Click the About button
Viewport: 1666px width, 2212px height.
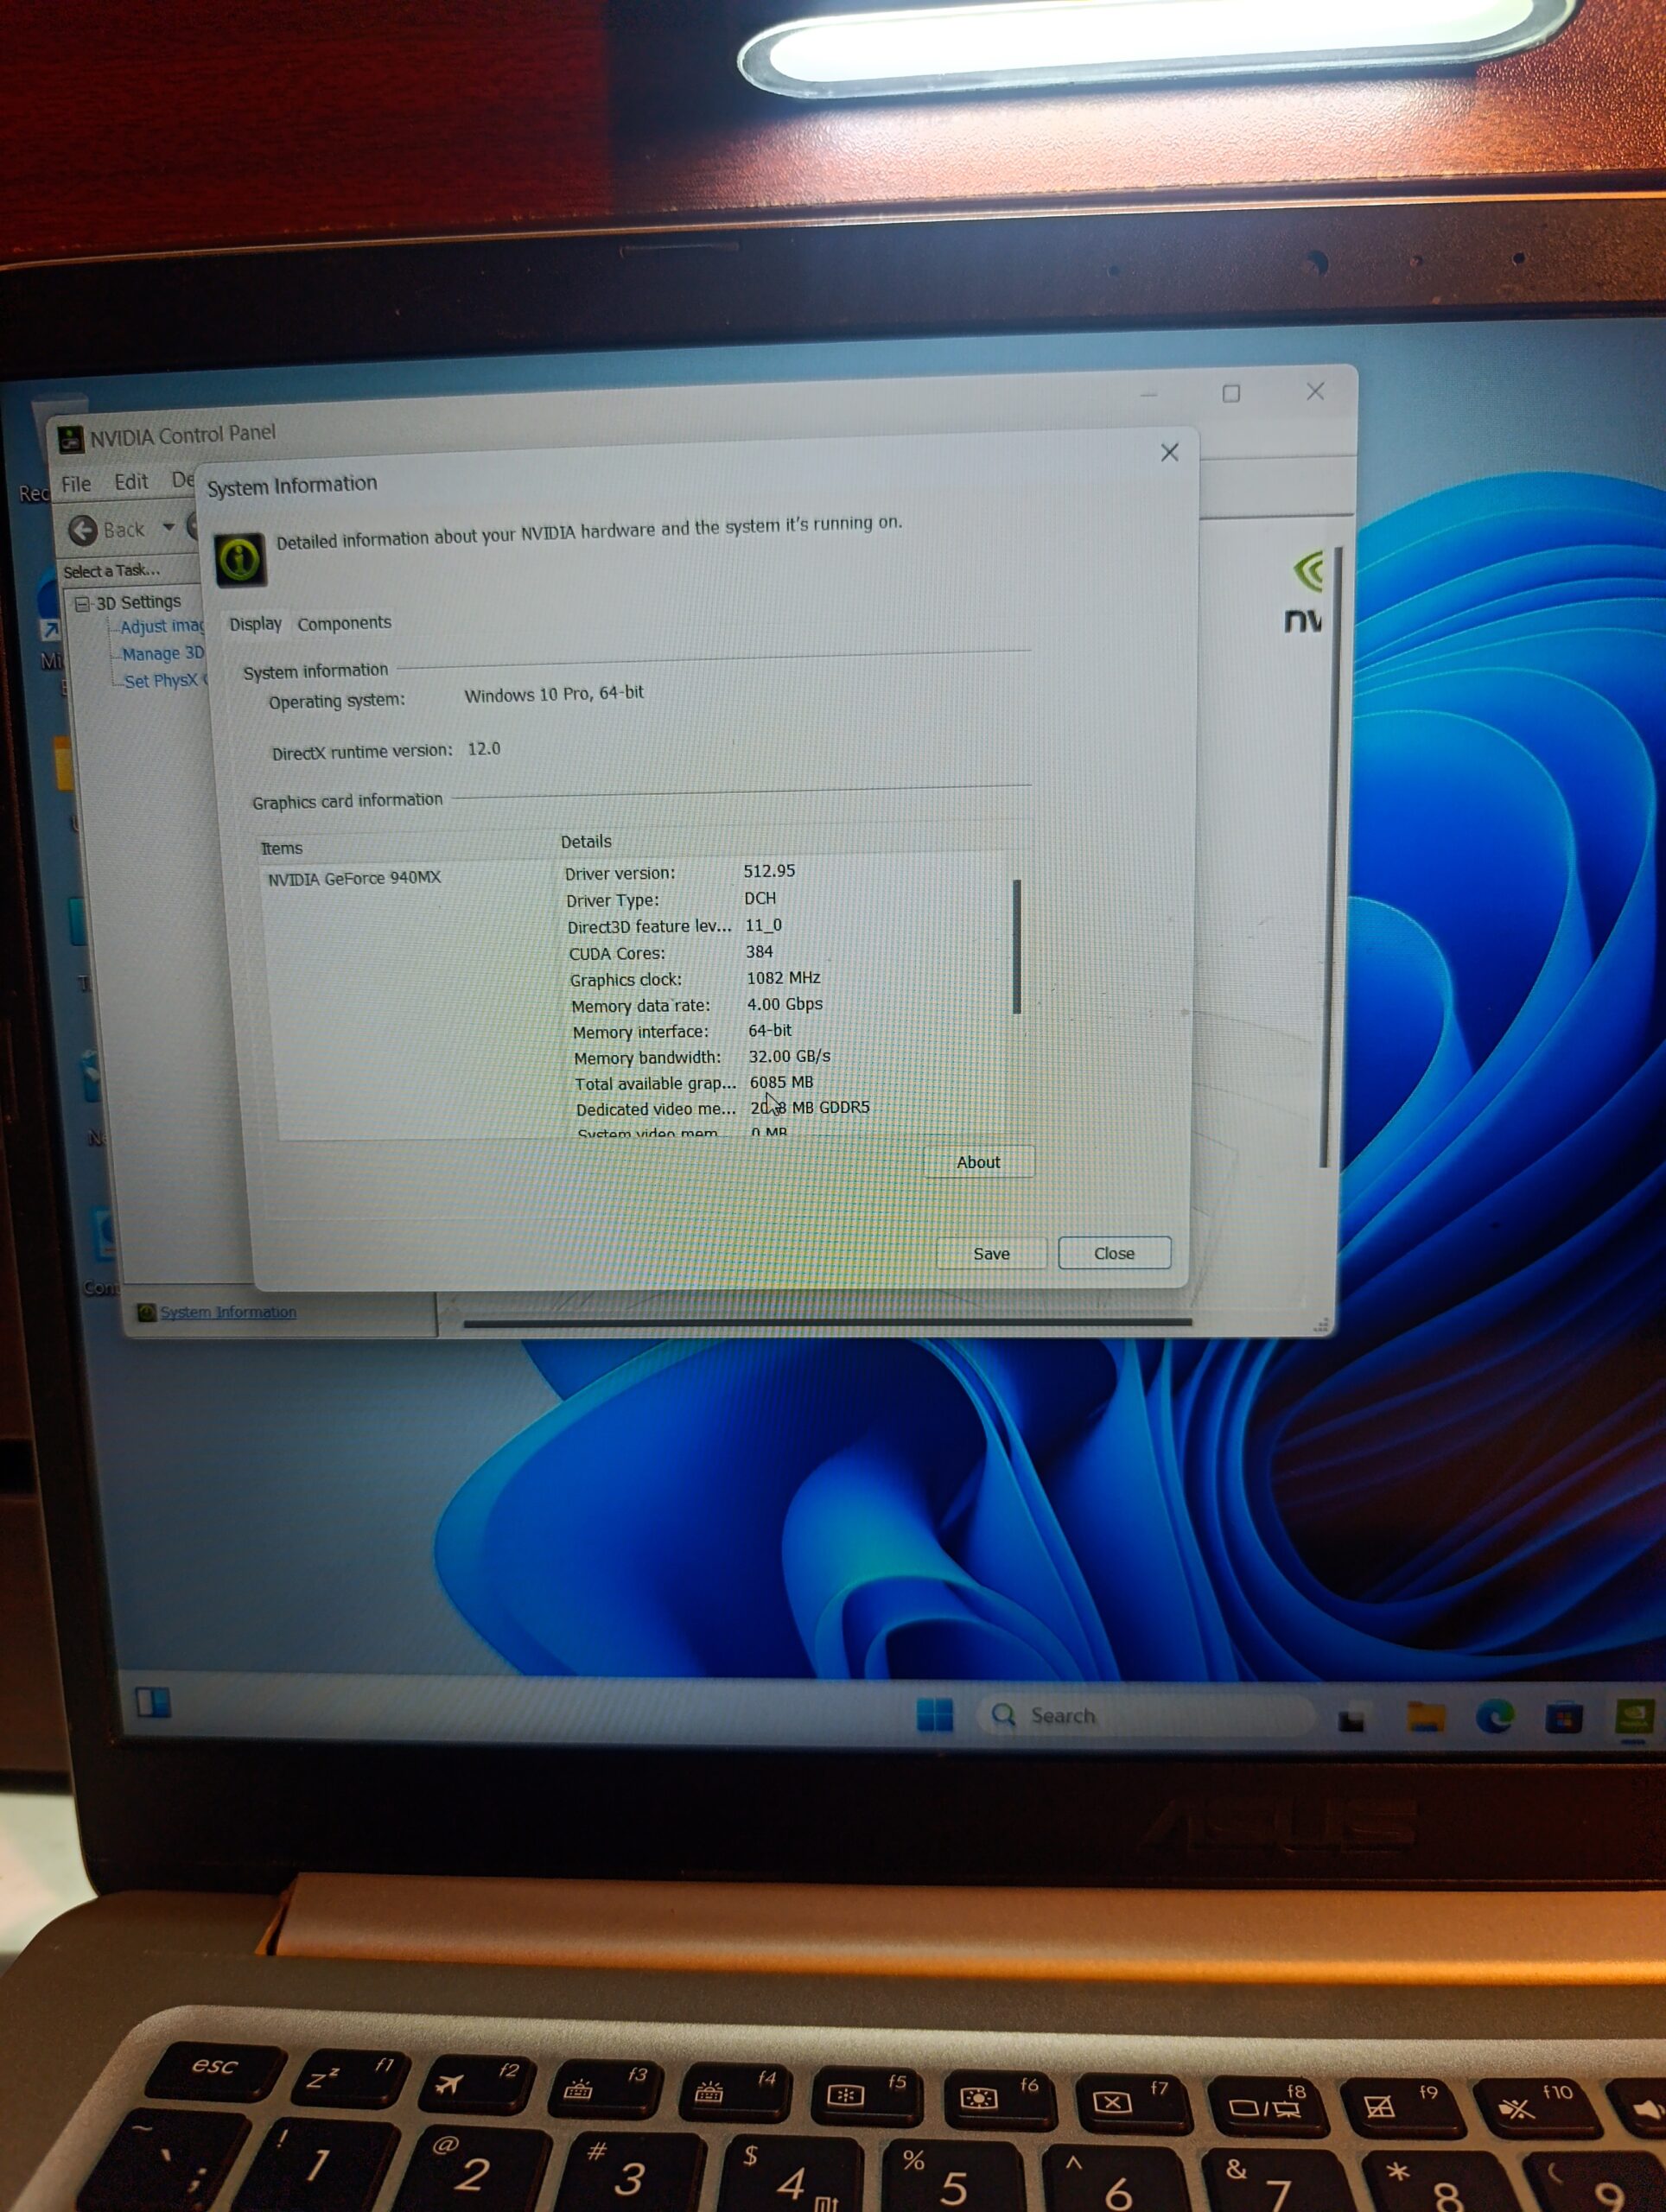tap(978, 1162)
